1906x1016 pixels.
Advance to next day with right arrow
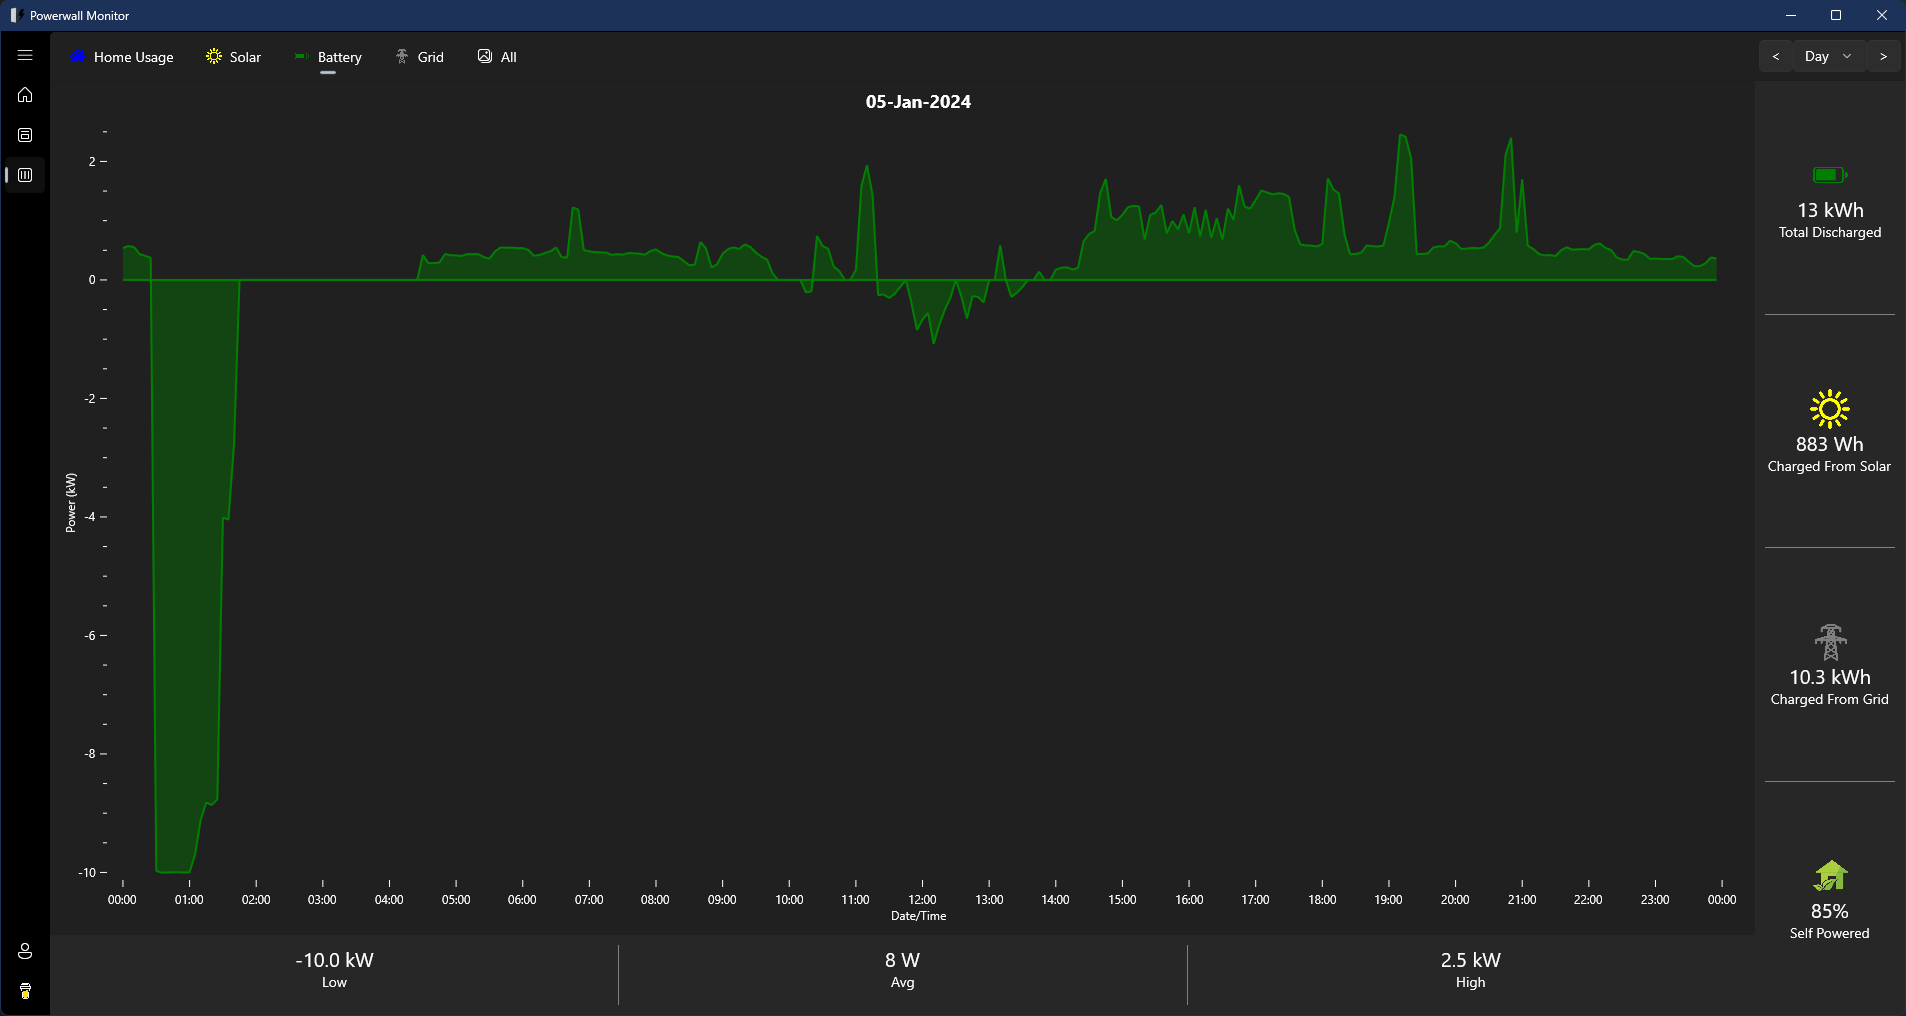pos(1883,57)
